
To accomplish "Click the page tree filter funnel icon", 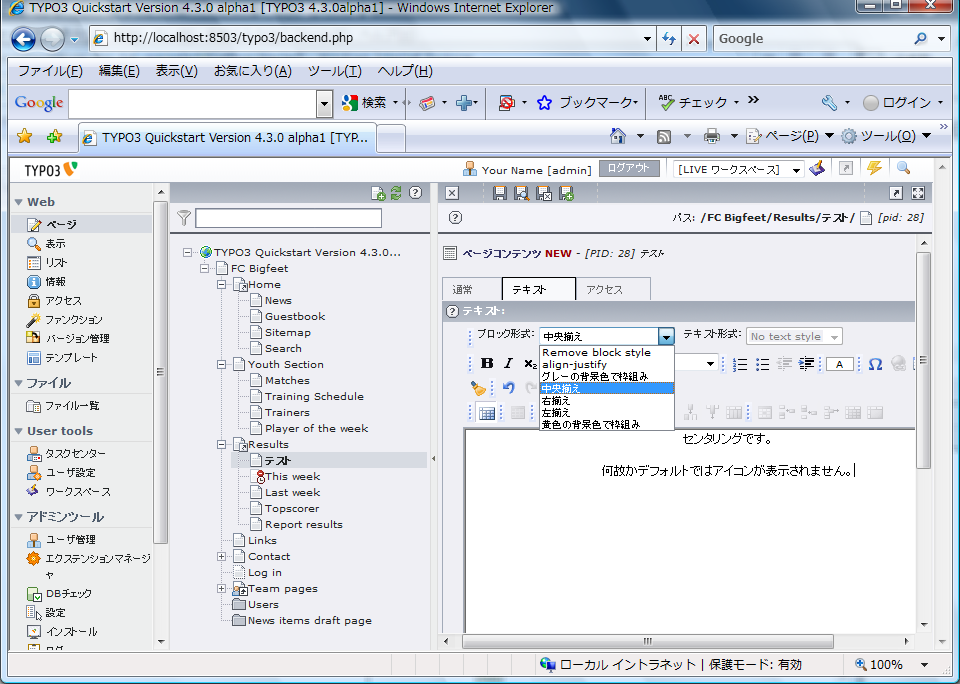I will click(184, 218).
